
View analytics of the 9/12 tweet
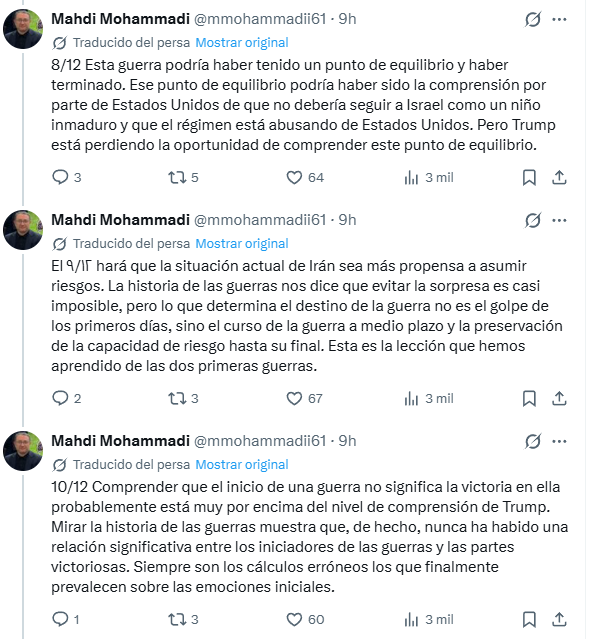[x=429, y=399]
